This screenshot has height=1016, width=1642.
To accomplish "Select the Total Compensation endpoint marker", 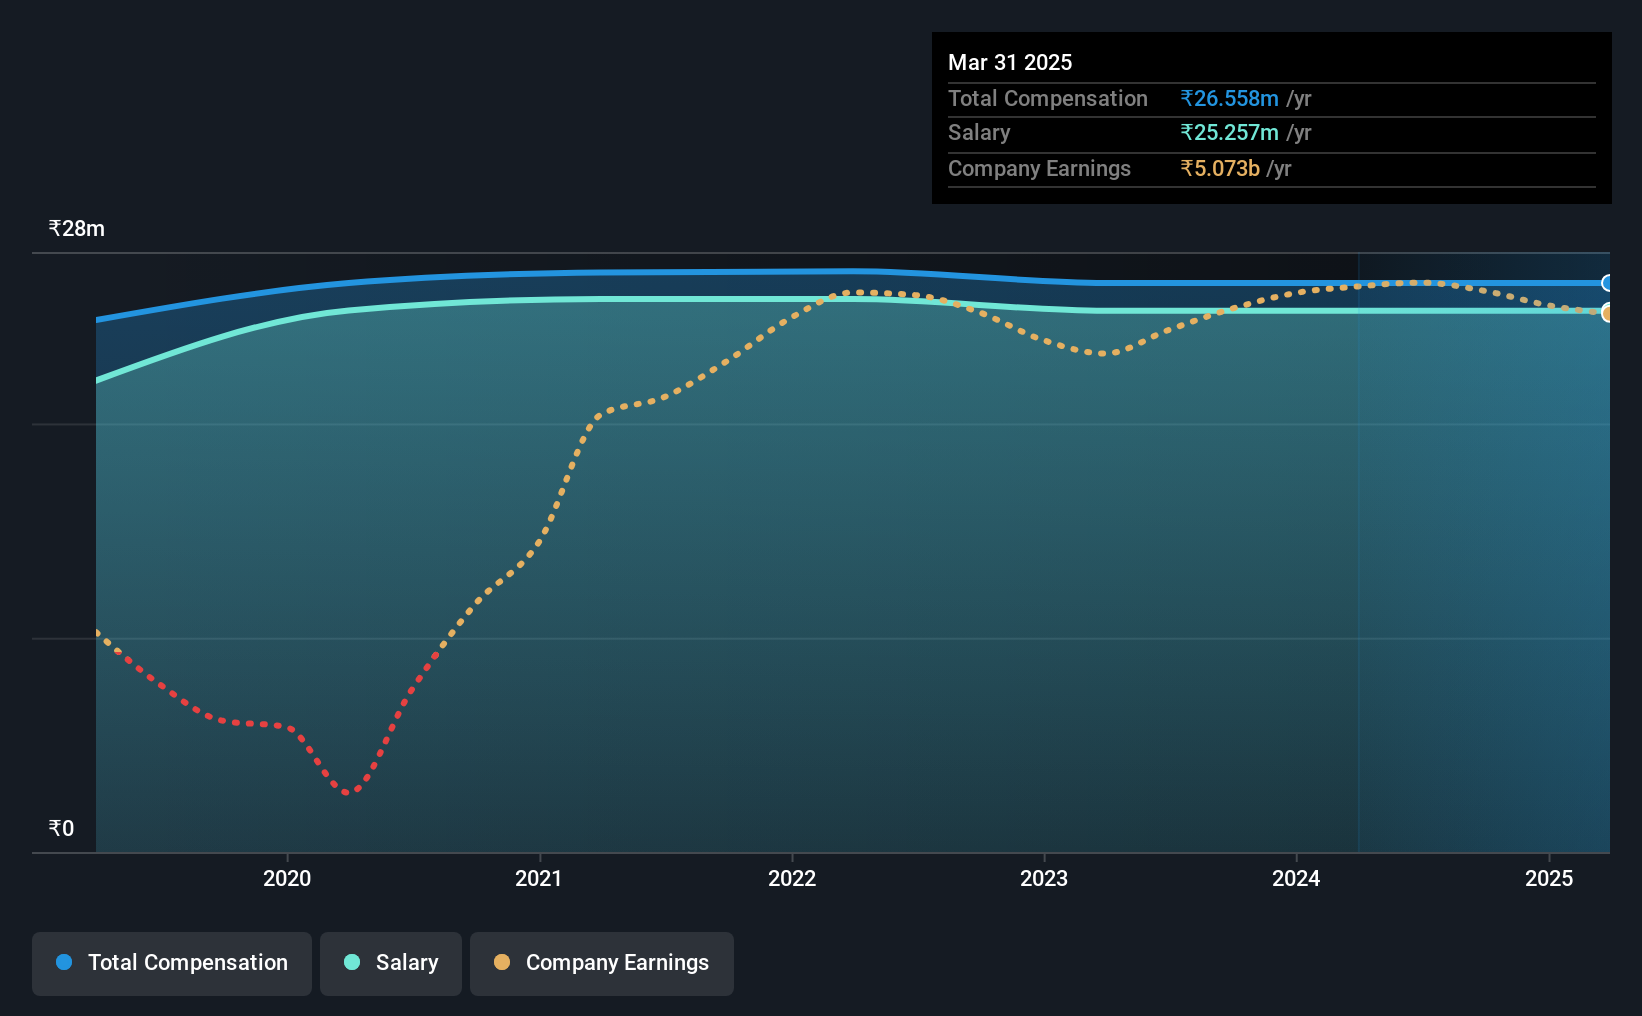I will pyautogui.click(x=1608, y=283).
